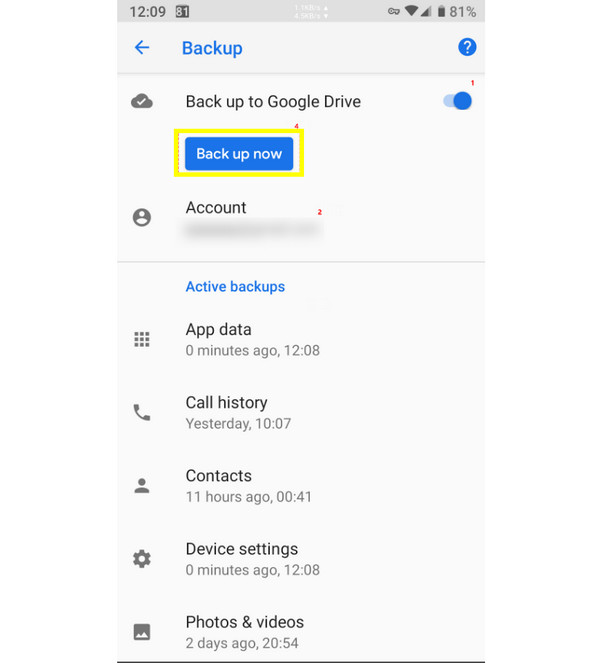This screenshot has width=600, height=663.
Task: Tap the 12:09 clock in status bar
Action: pyautogui.click(x=148, y=12)
